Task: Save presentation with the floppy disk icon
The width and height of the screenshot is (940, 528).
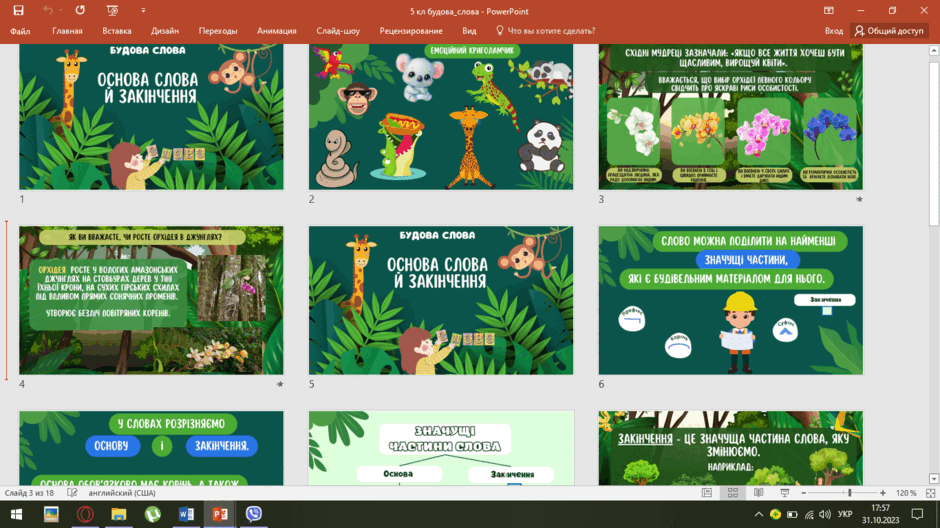Action: pos(19,10)
